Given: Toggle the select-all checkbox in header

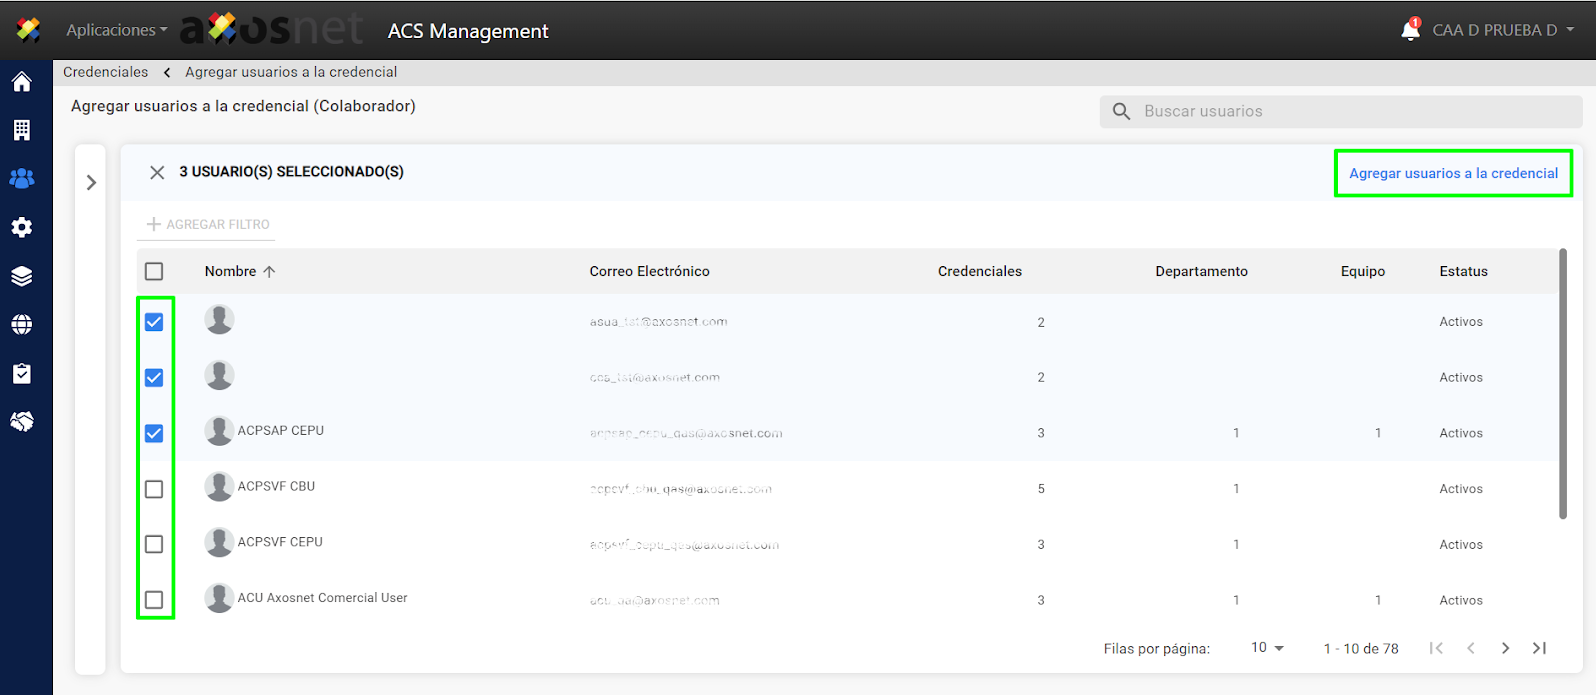Looking at the screenshot, I should [154, 271].
